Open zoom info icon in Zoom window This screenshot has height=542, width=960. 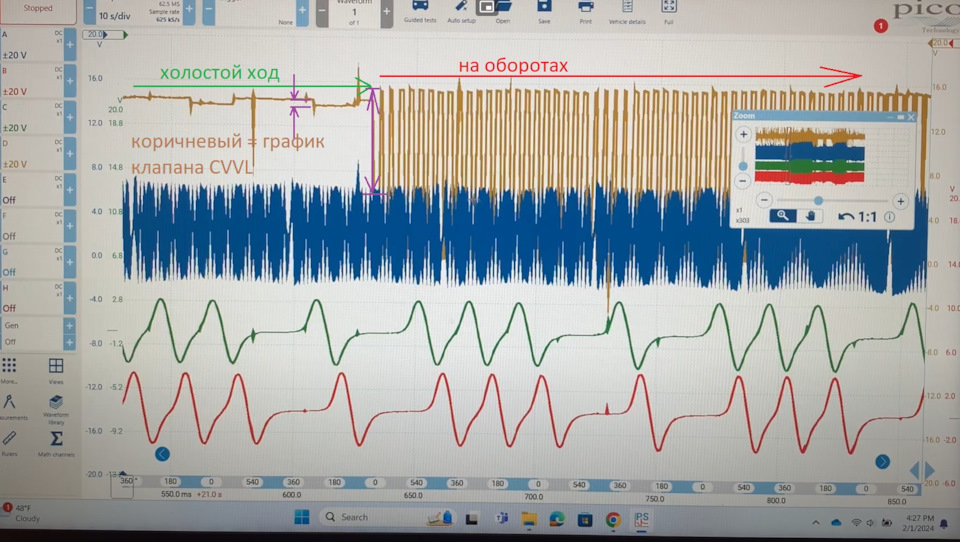pos(890,217)
